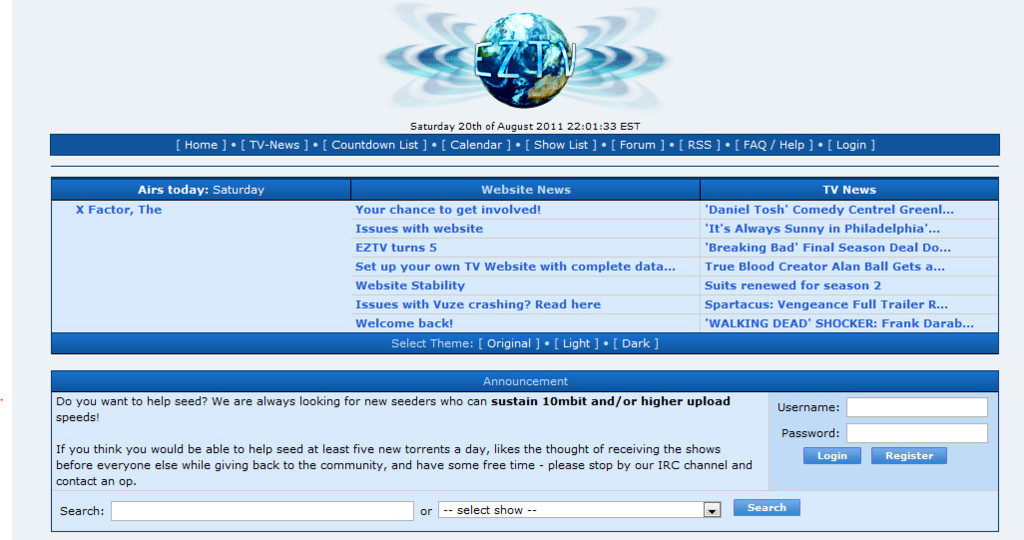Open 'Breaking Bad' Final Season news
1024x540 pixels.
[827, 247]
